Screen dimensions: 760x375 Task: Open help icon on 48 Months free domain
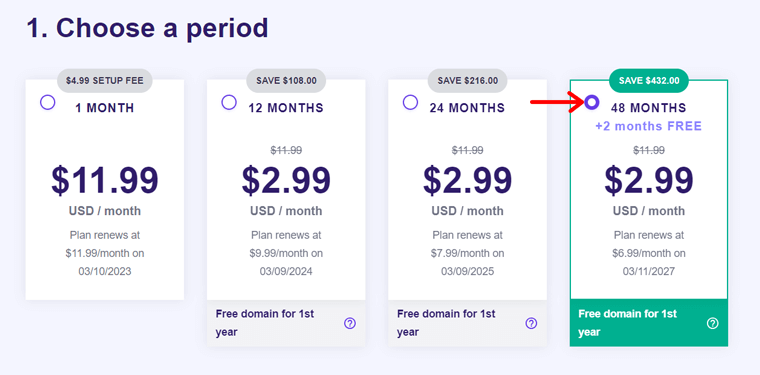point(712,323)
